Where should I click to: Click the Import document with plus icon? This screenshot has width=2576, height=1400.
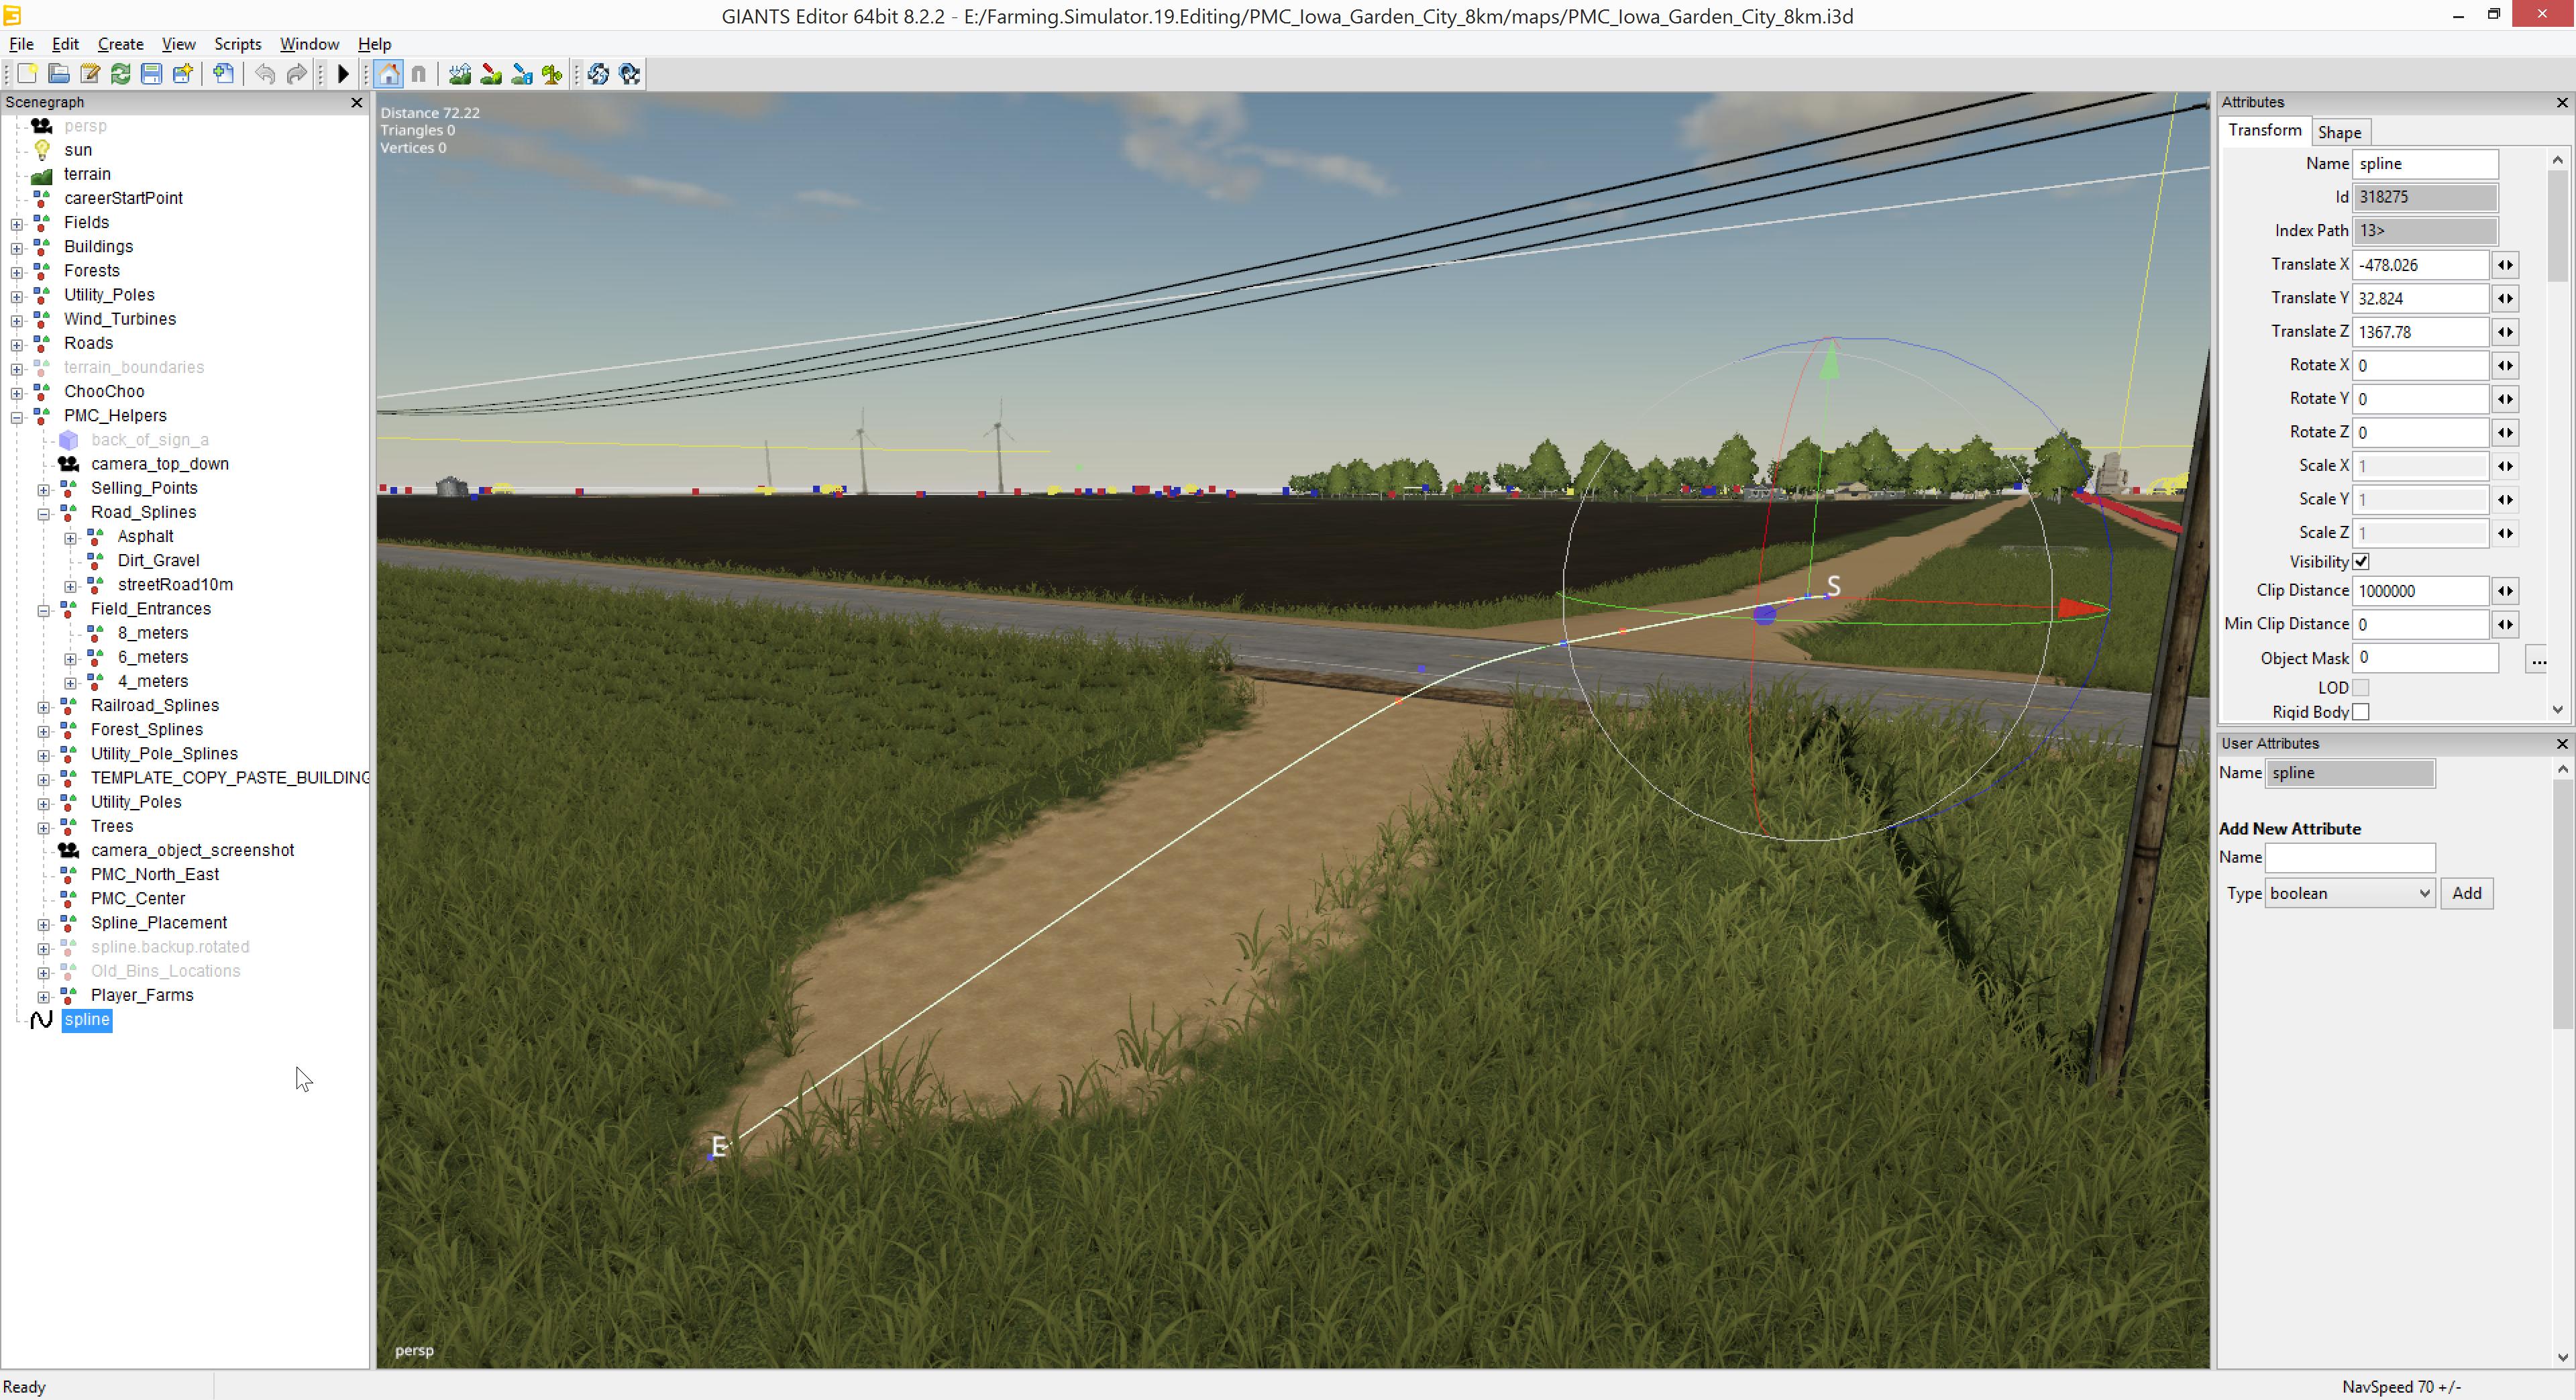(x=224, y=74)
